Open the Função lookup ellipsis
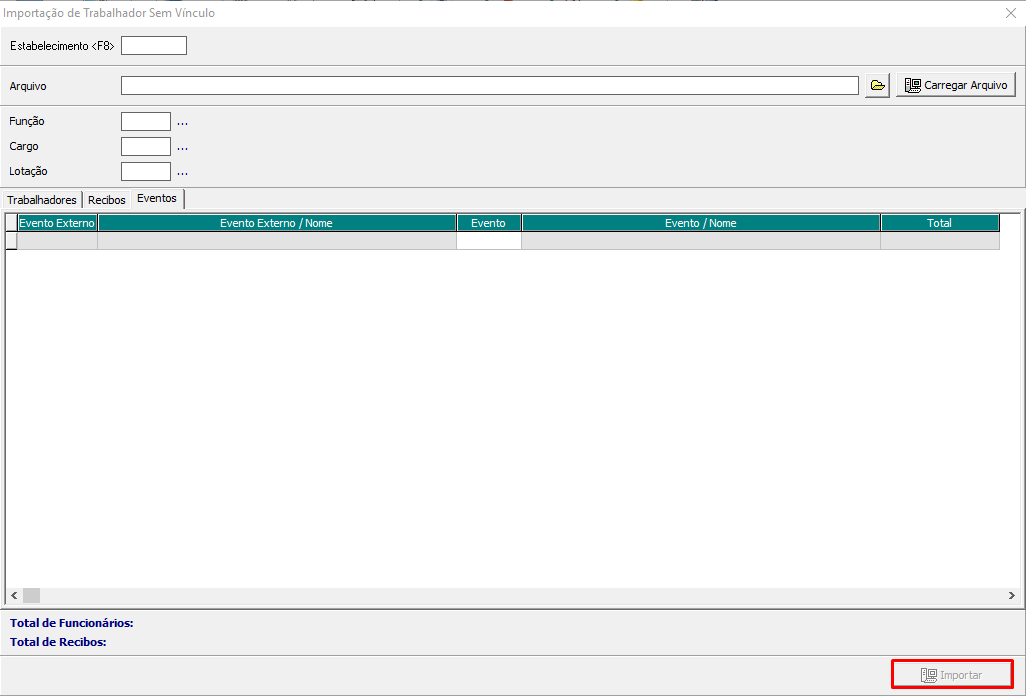This screenshot has width=1026, height=696. 182,122
